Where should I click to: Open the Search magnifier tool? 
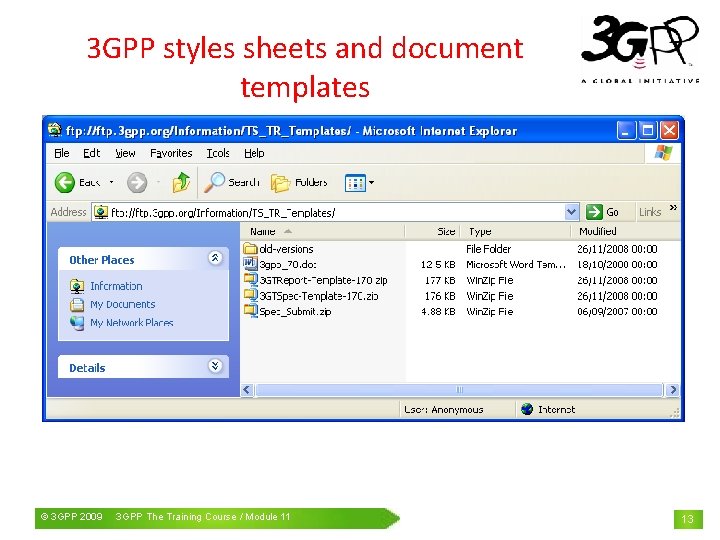tap(214, 182)
